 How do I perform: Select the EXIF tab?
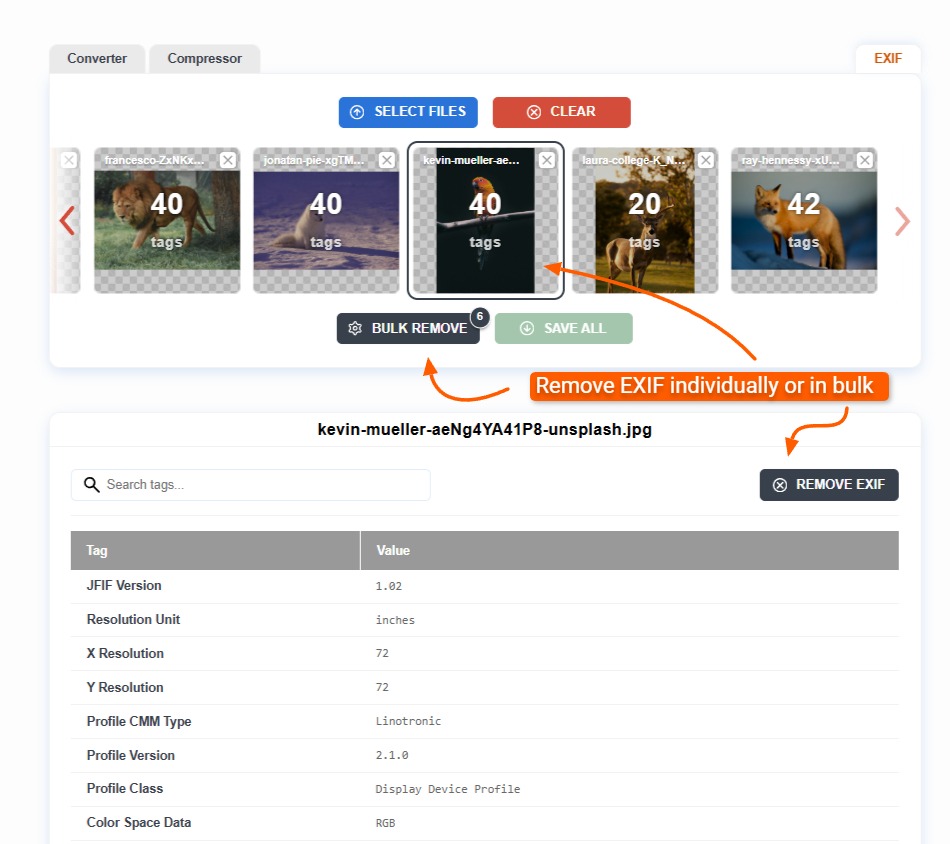tap(888, 59)
